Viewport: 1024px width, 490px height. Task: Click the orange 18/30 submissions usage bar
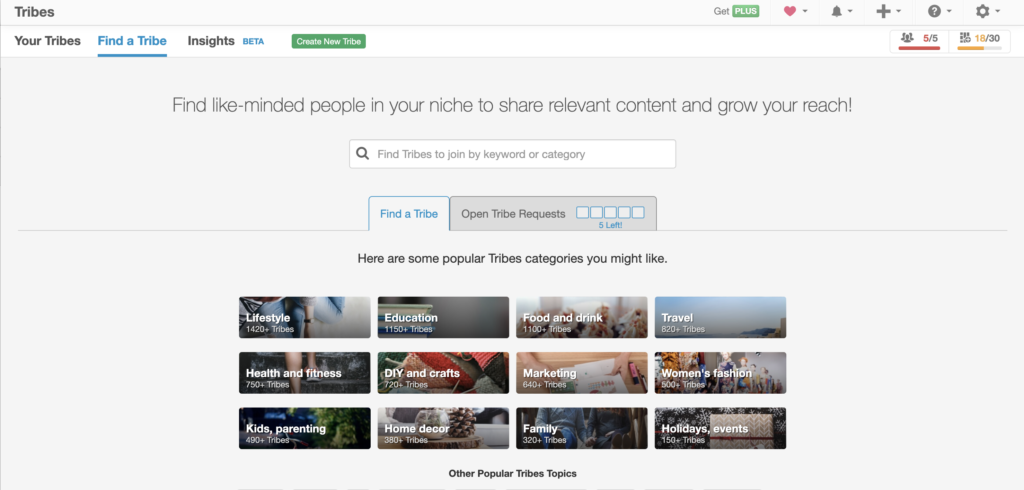[x=979, y=48]
